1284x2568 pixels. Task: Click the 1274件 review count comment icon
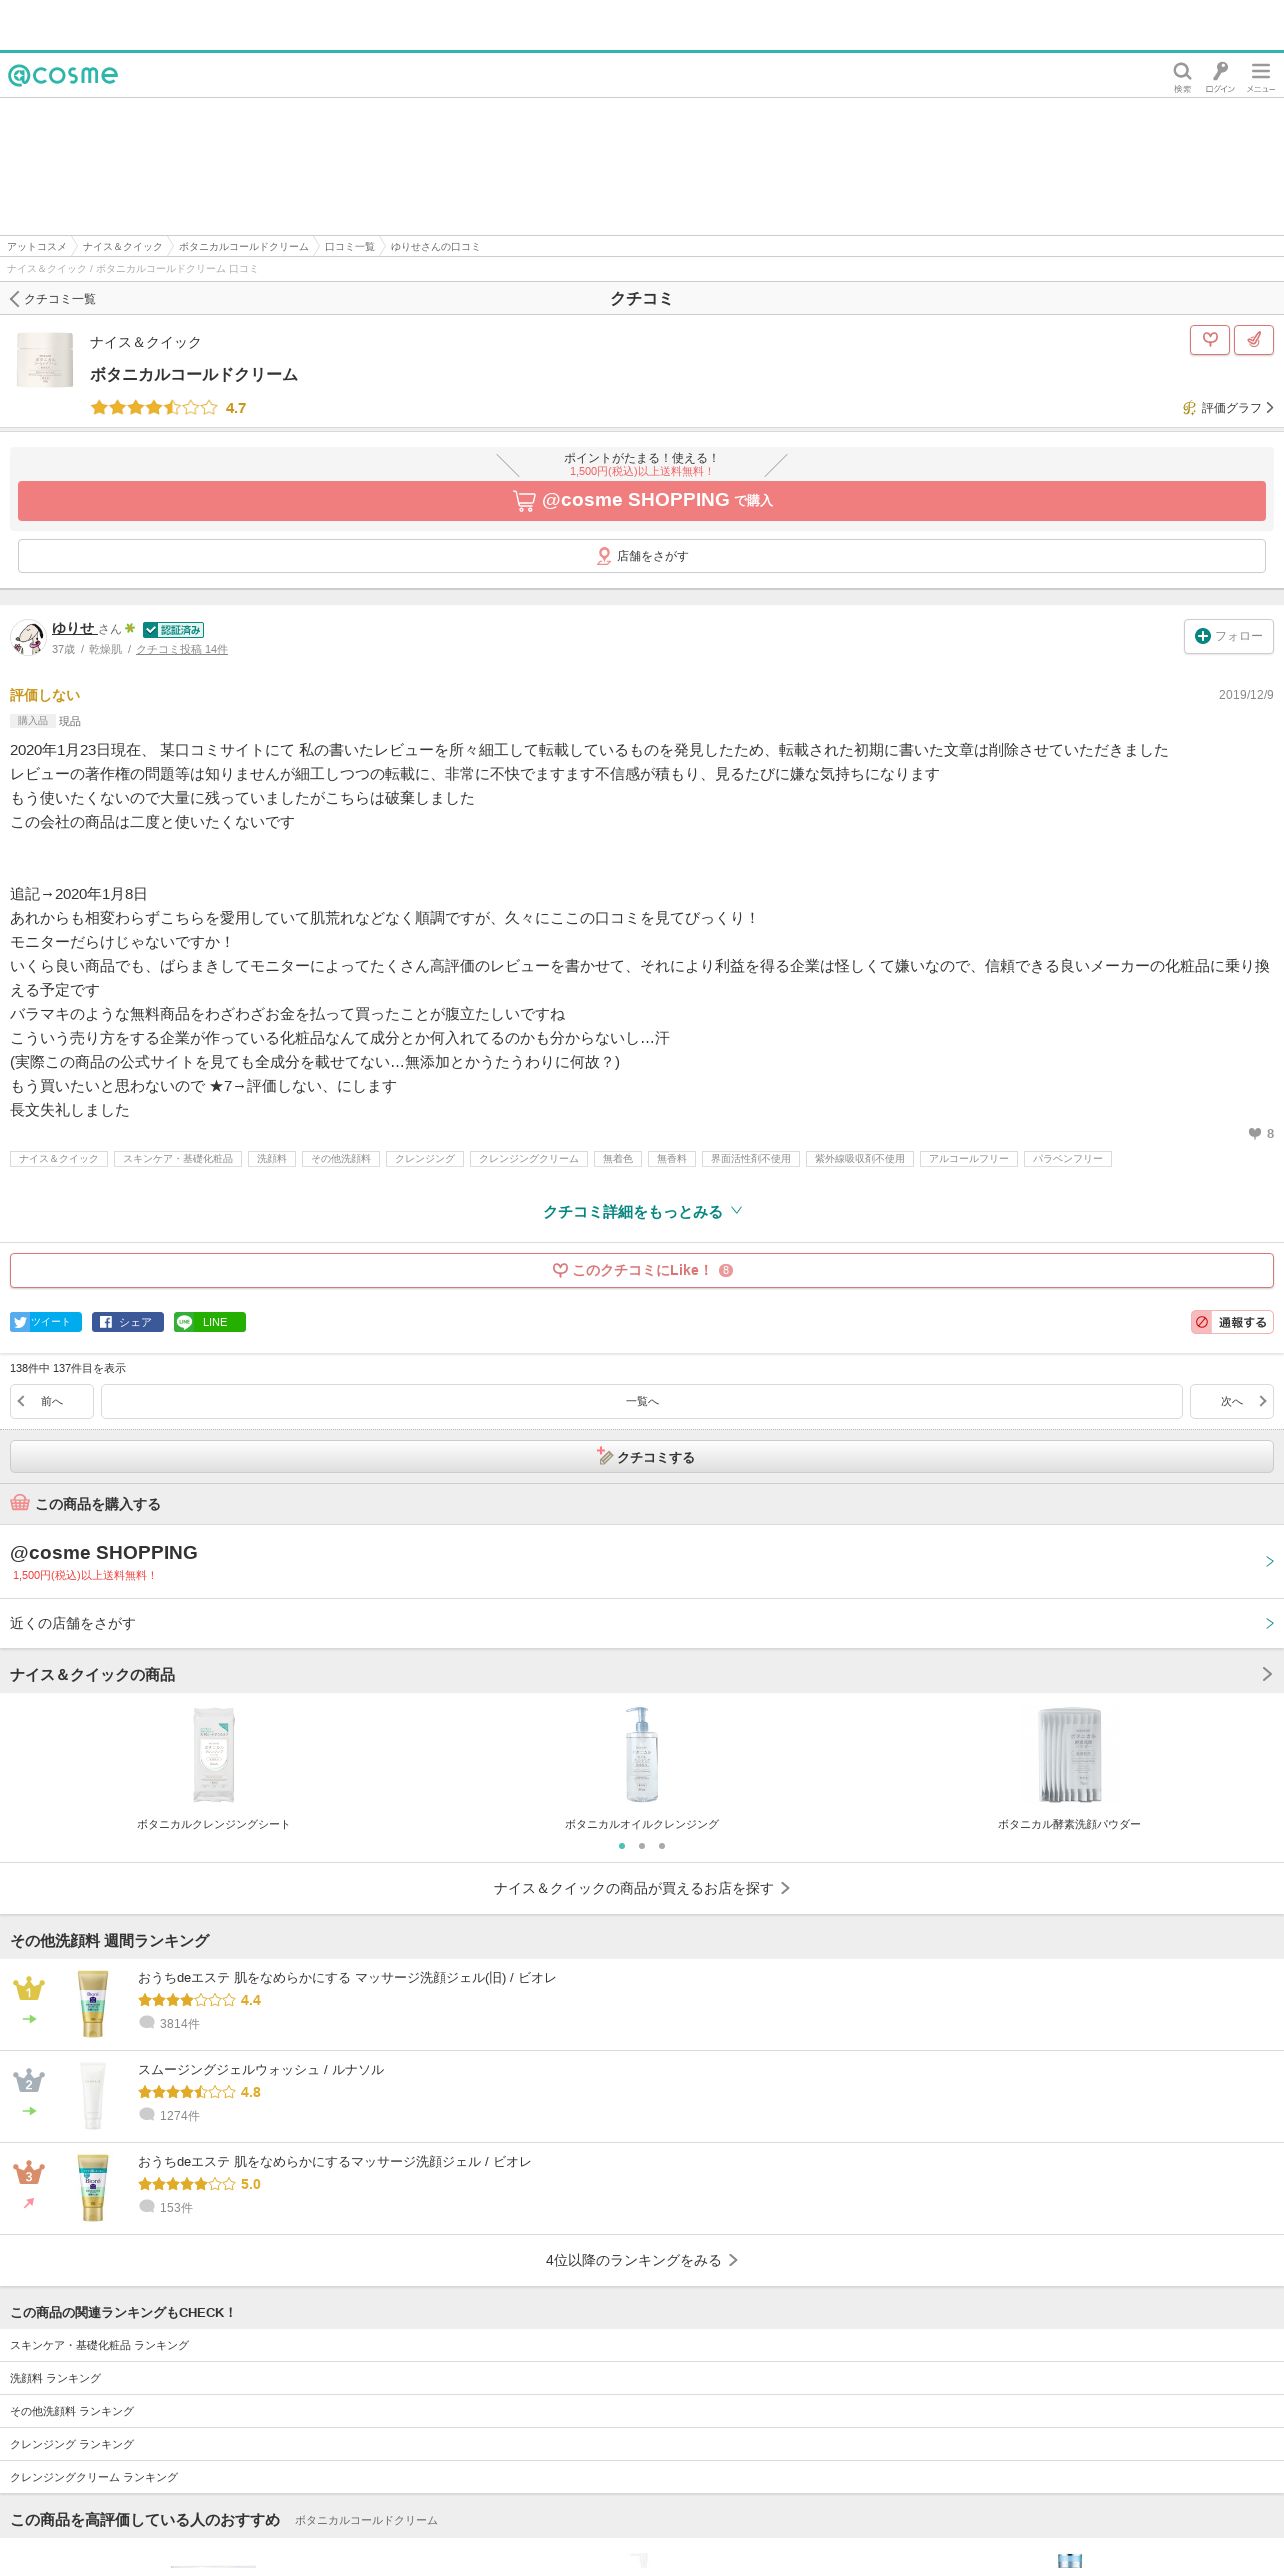[x=147, y=2115]
